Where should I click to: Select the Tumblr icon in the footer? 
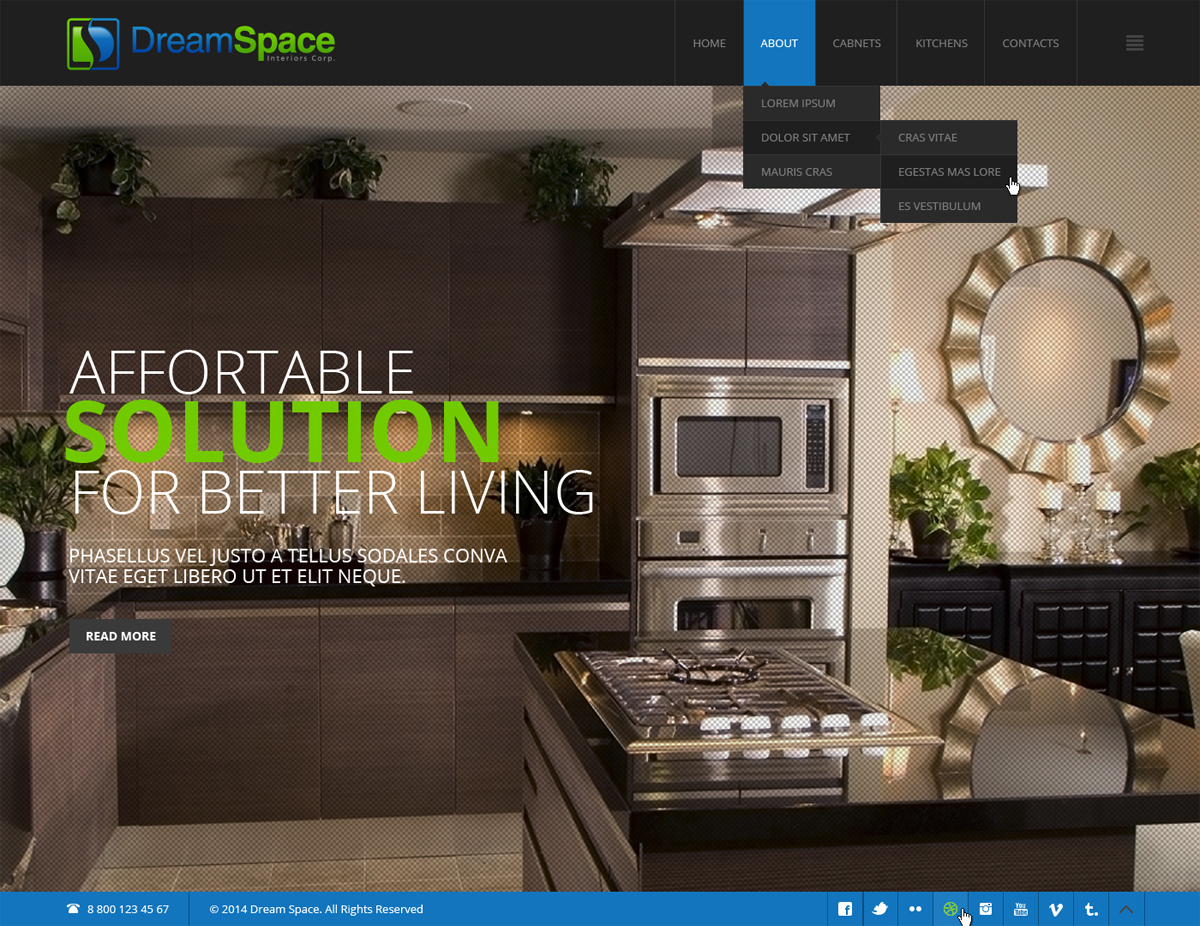click(1091, 909)
